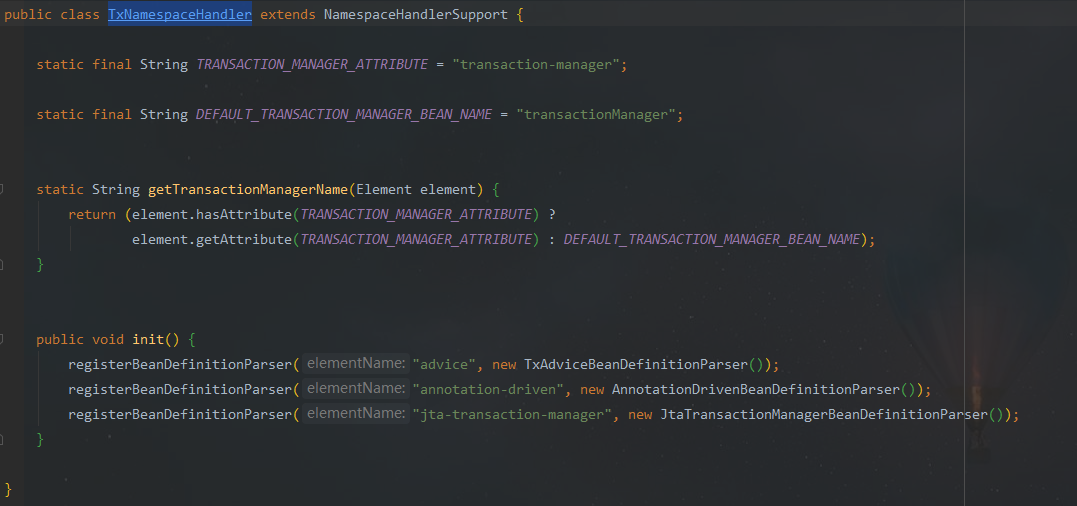Click DEFAULT_TRANSACTION_MANAGER_BEAN_NAME constant declaration
The height and width of the screenshot is (506, 1077).
(344, 115)
